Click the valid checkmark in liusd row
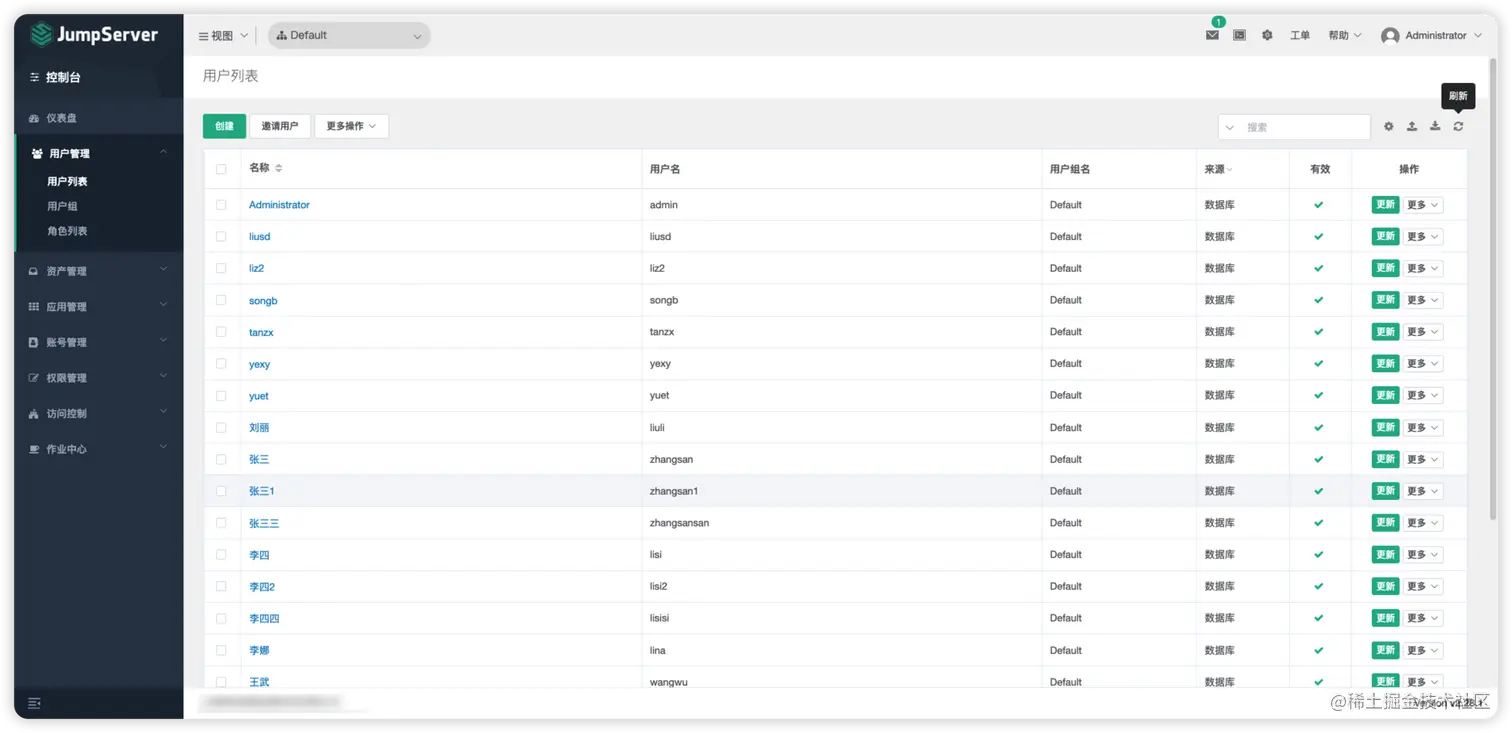The width and height of the screenshot is (1512, 733). click(1318, 237)
